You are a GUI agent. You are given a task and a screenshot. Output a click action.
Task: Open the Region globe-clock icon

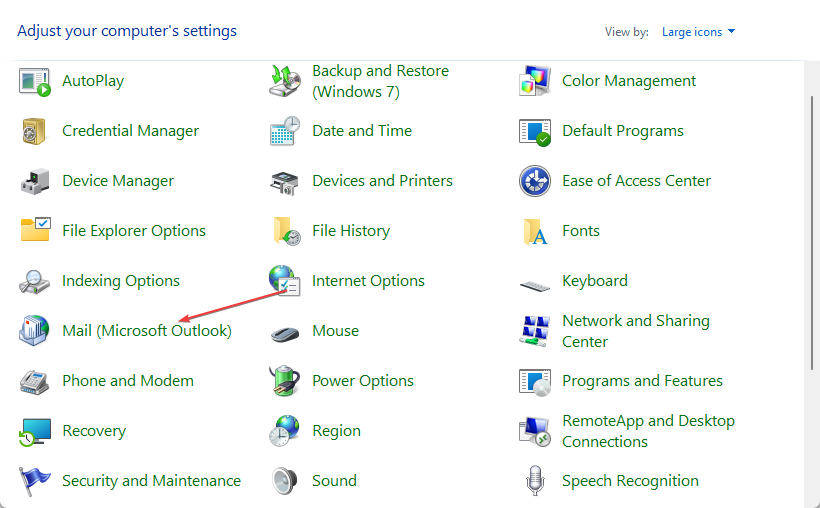(284, 431)
